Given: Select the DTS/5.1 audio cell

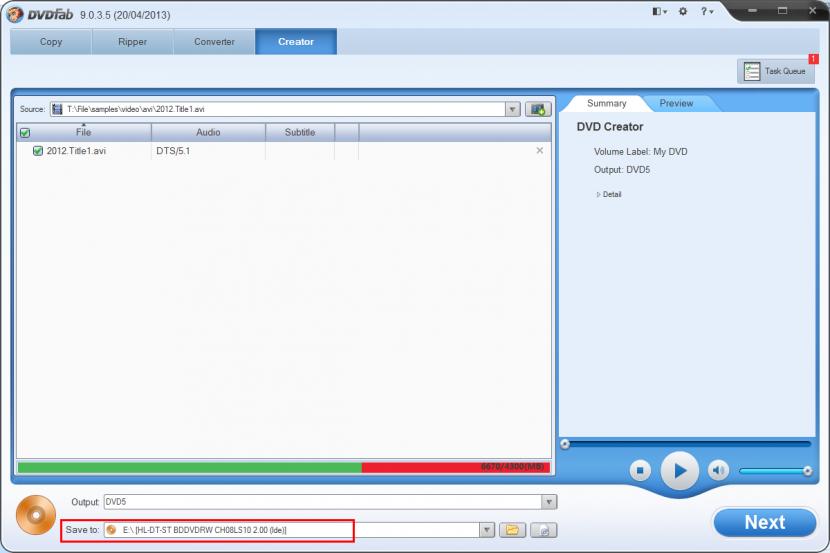Looking at the screenshot, I should pyautogui.click(x=173, y=151).
